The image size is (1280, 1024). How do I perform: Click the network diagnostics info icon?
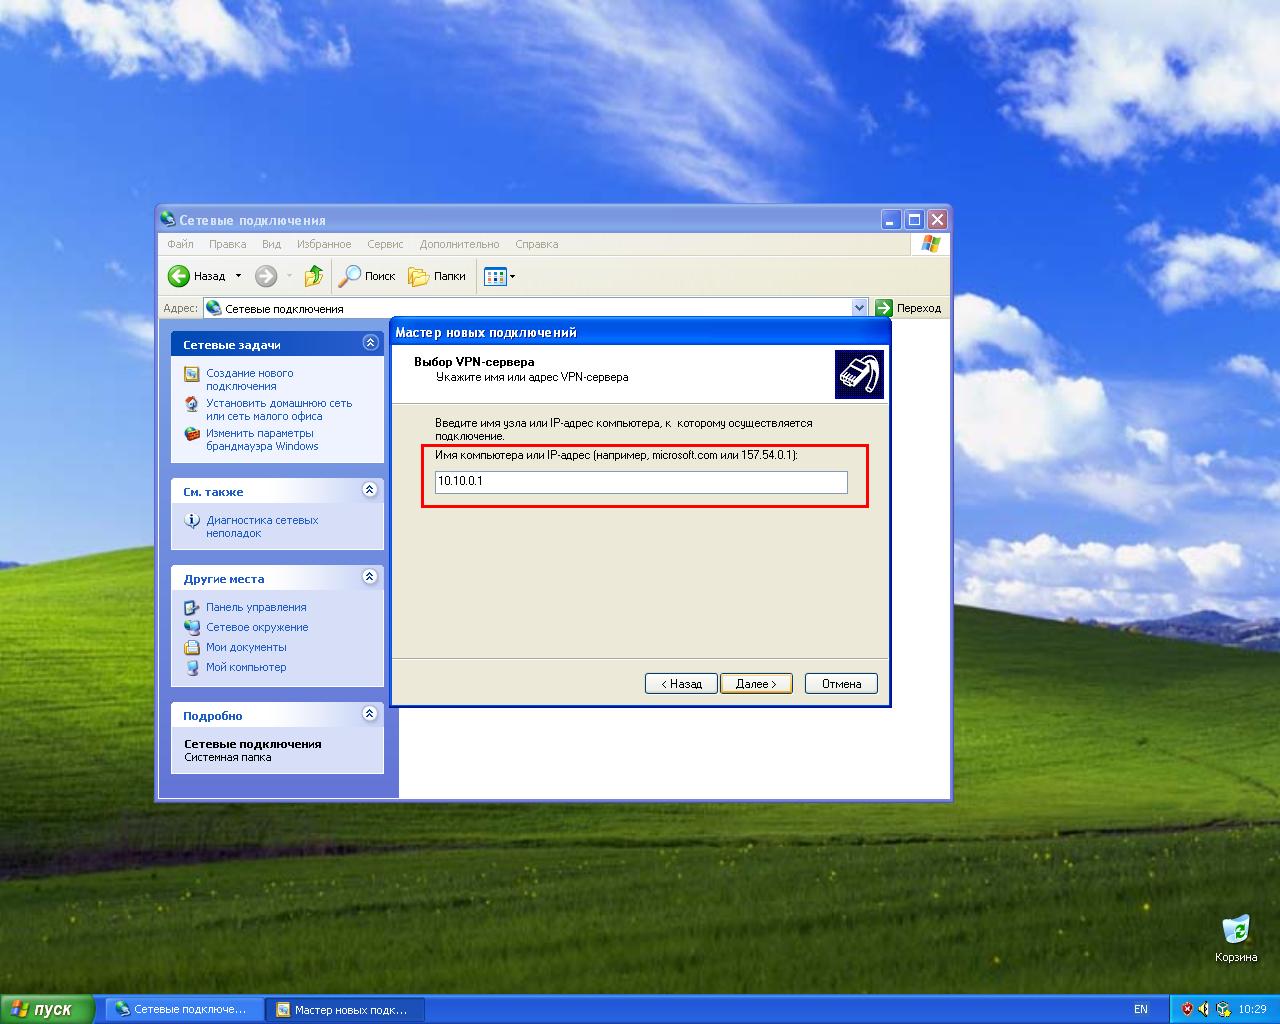tap(192, 521)
